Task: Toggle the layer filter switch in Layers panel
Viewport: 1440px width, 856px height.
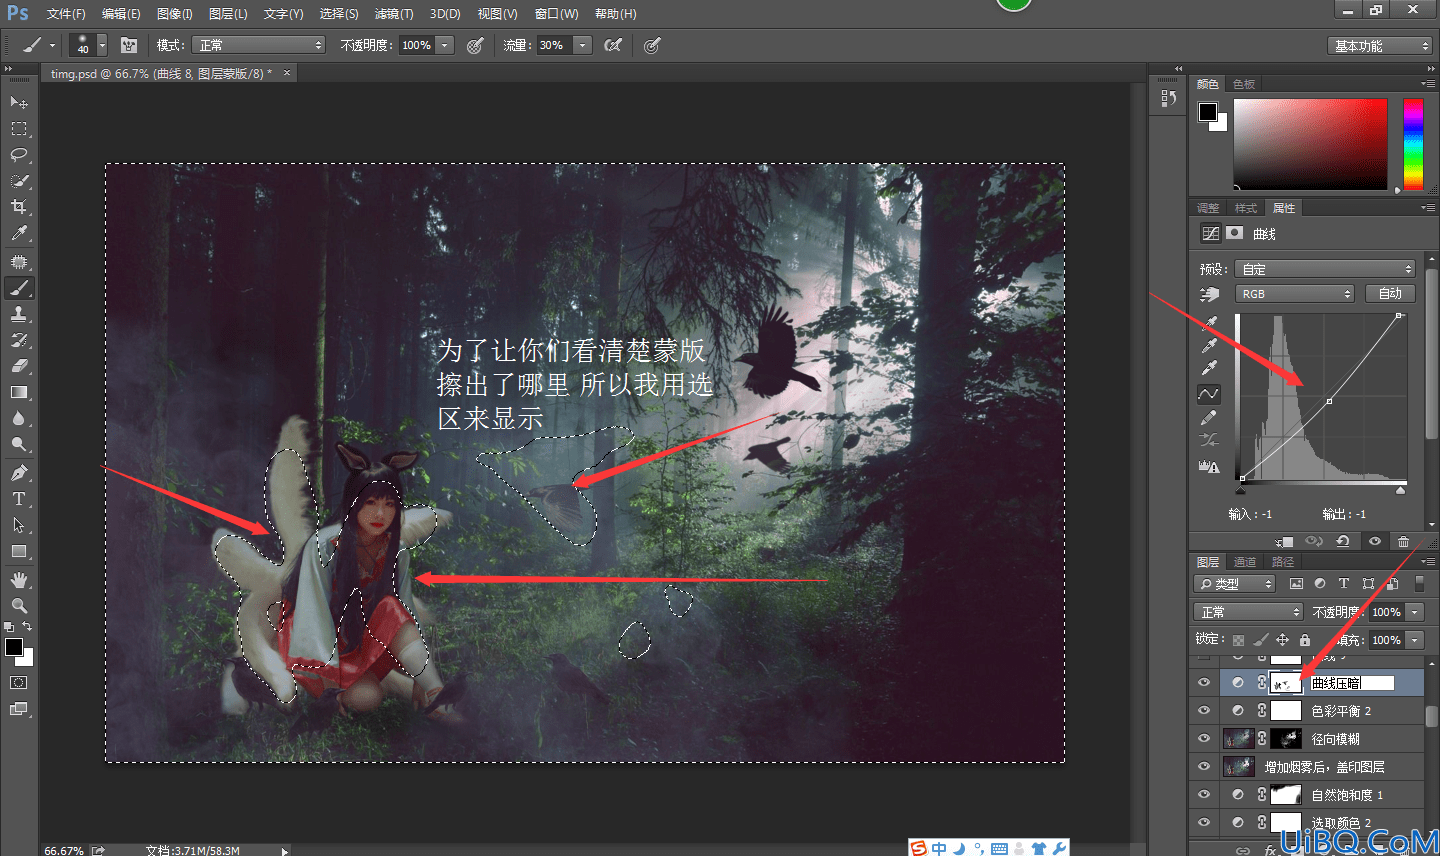Action: click(x=1418, y=584)
